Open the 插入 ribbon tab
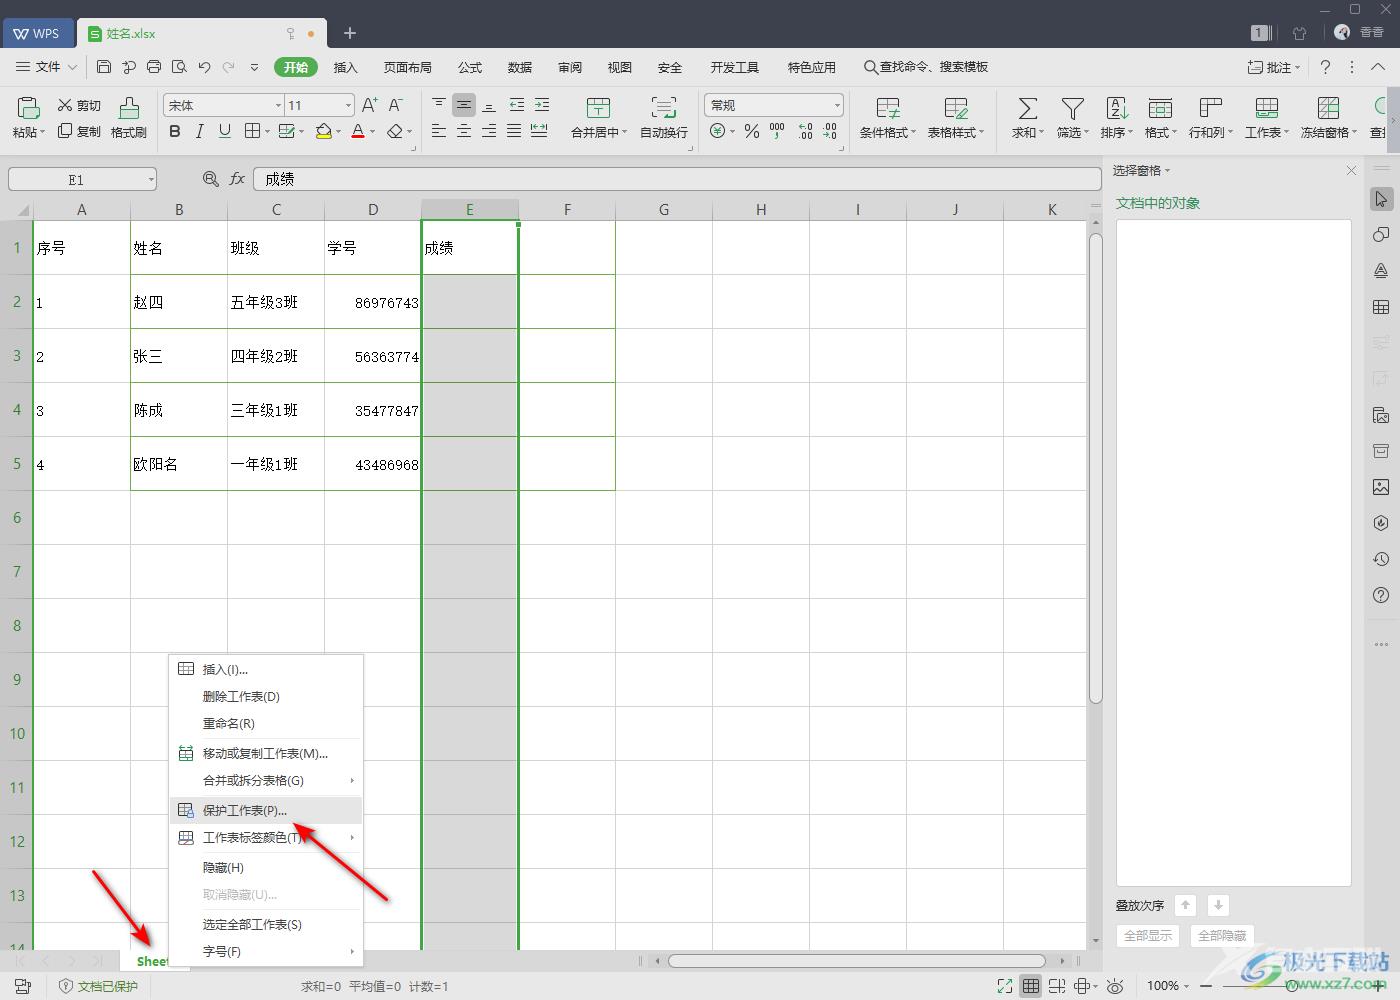The image size is (1400, 1000). (x=345, y=67)
